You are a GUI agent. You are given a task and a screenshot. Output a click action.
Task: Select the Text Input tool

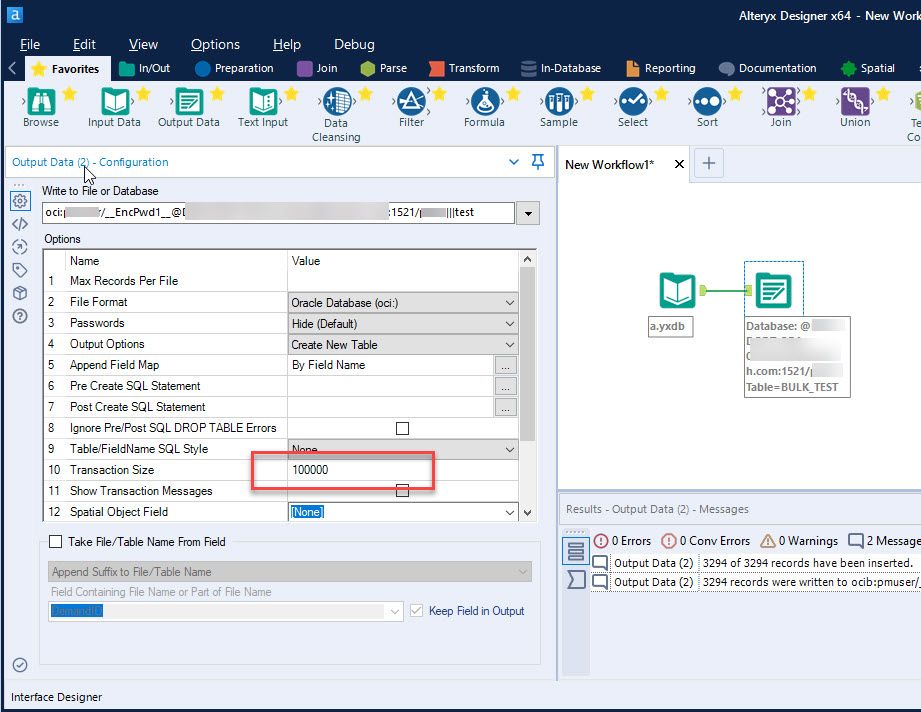pos(263,102)
